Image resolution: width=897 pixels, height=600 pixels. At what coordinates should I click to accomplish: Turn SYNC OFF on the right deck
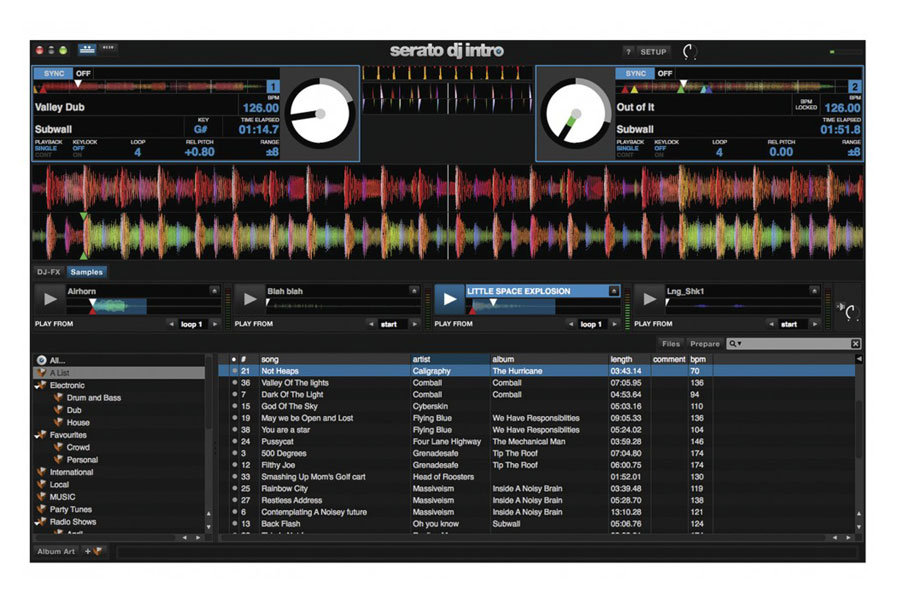click(x=667, y=73)
